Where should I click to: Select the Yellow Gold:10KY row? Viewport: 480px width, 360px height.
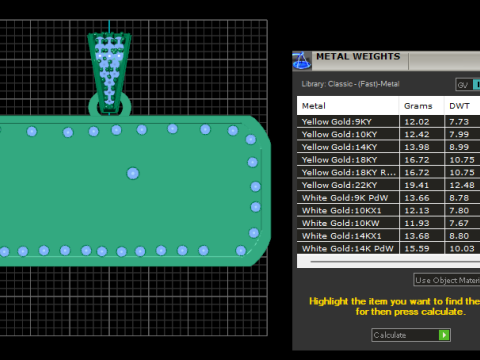(388, 134)
